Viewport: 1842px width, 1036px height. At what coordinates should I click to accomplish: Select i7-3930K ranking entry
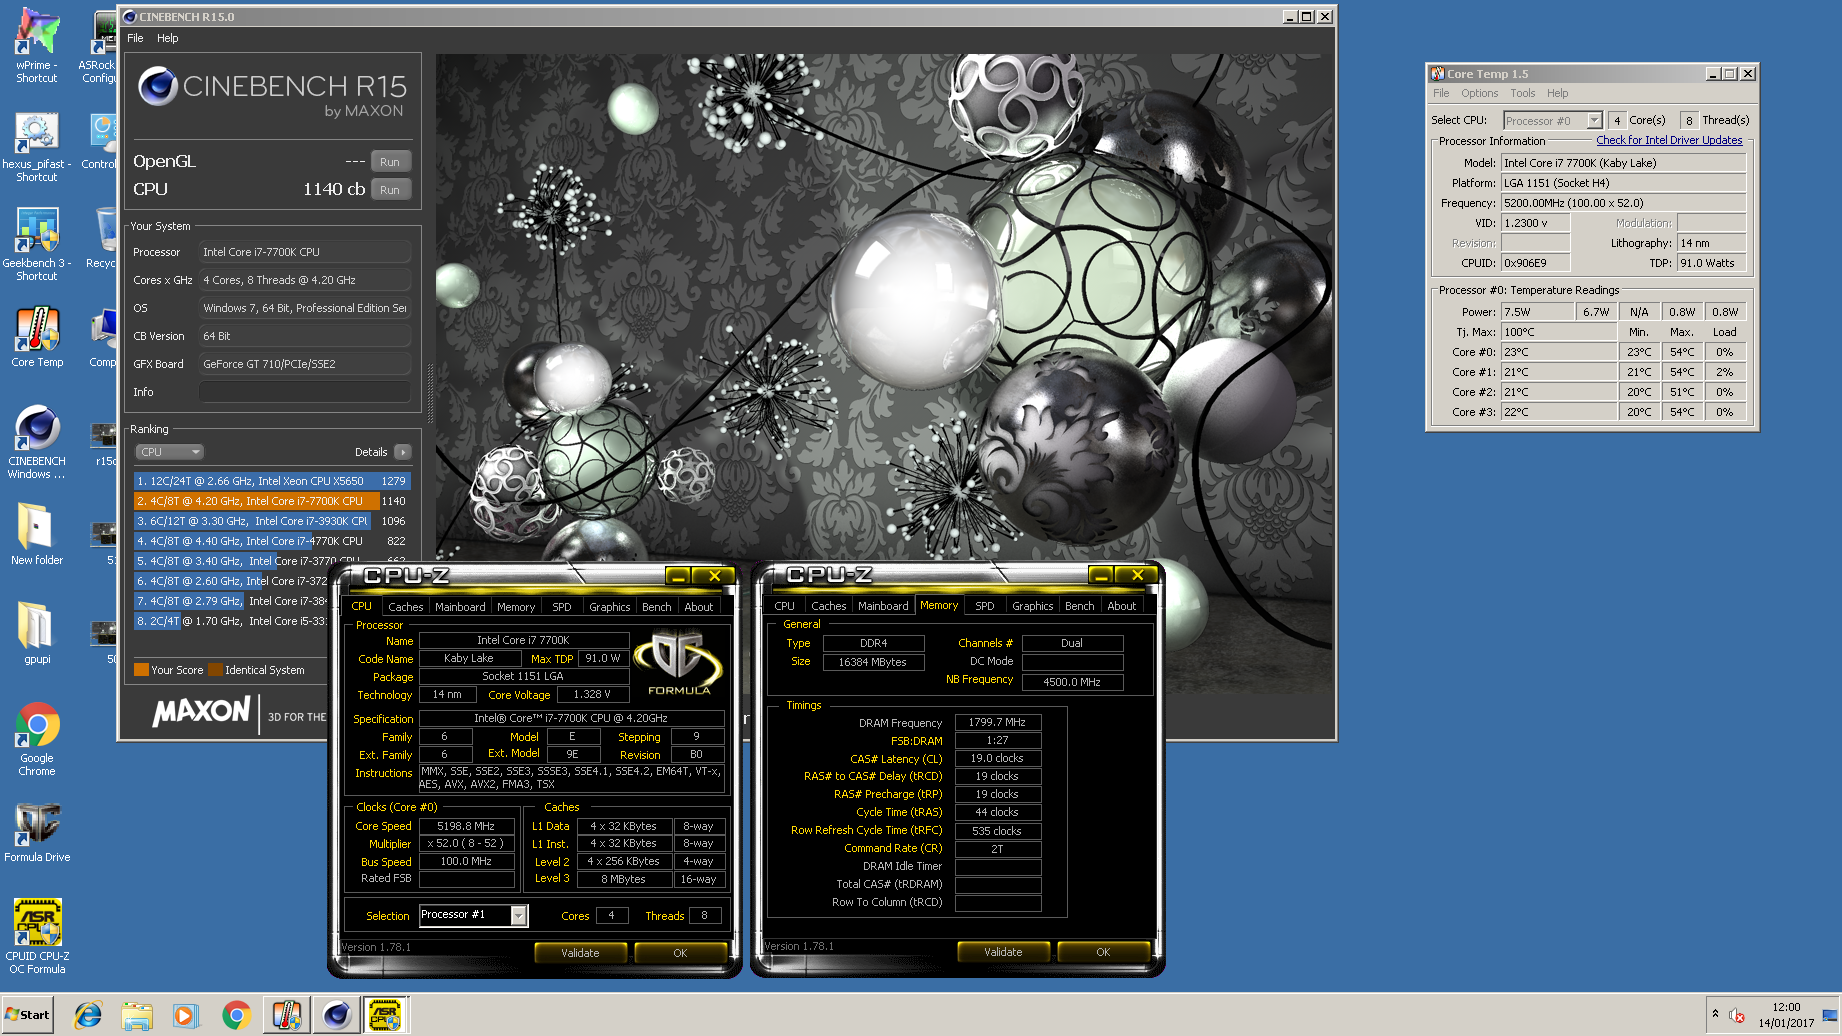270,521
